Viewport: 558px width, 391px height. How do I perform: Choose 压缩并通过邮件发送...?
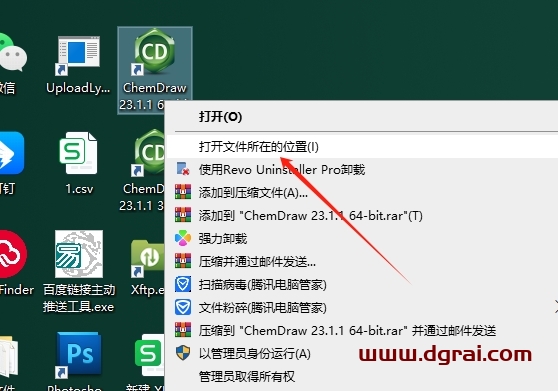pos(362,261)
